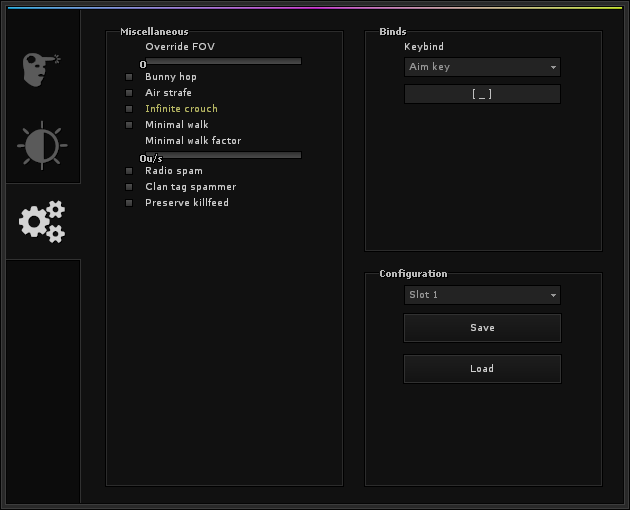Enable the Bunny hop checkbox
This screenshot has width=630, height=510.
point(129,77)
